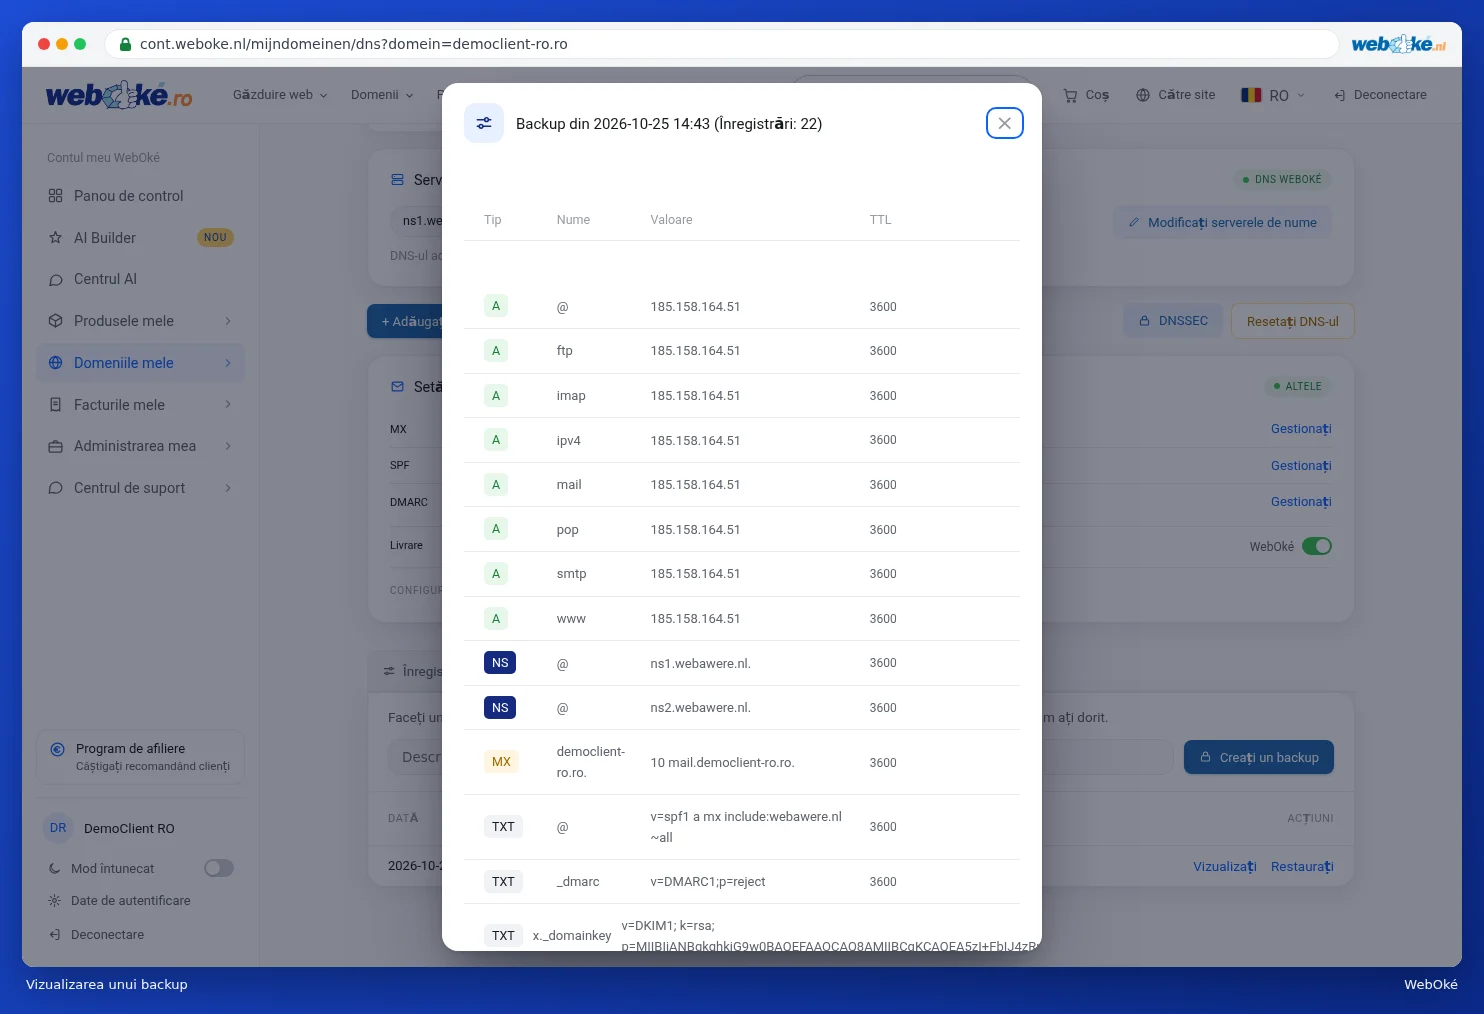Click the Centrul AI chat bubble icon
This screenshot has width=1484, height=1014.
click(x=55, y=279)
